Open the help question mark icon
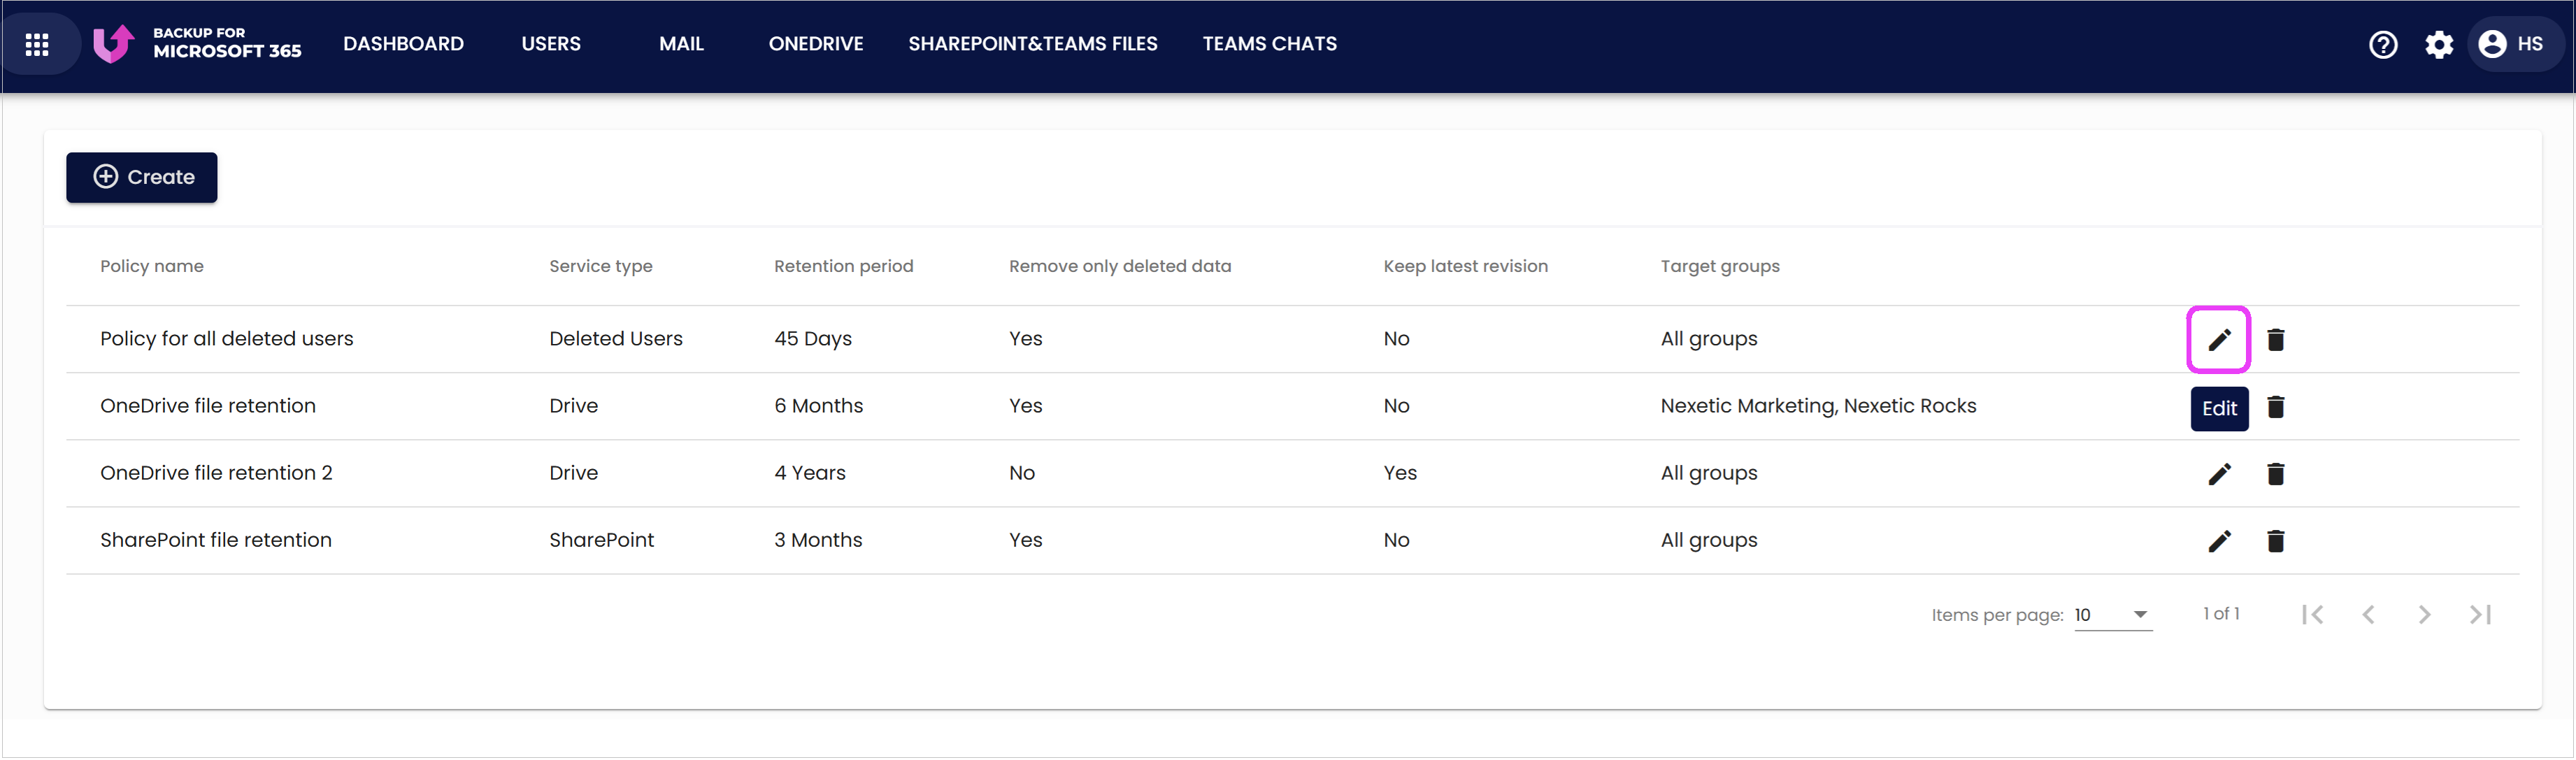This screenshot has height=760, width=2576. [2383, 44]
